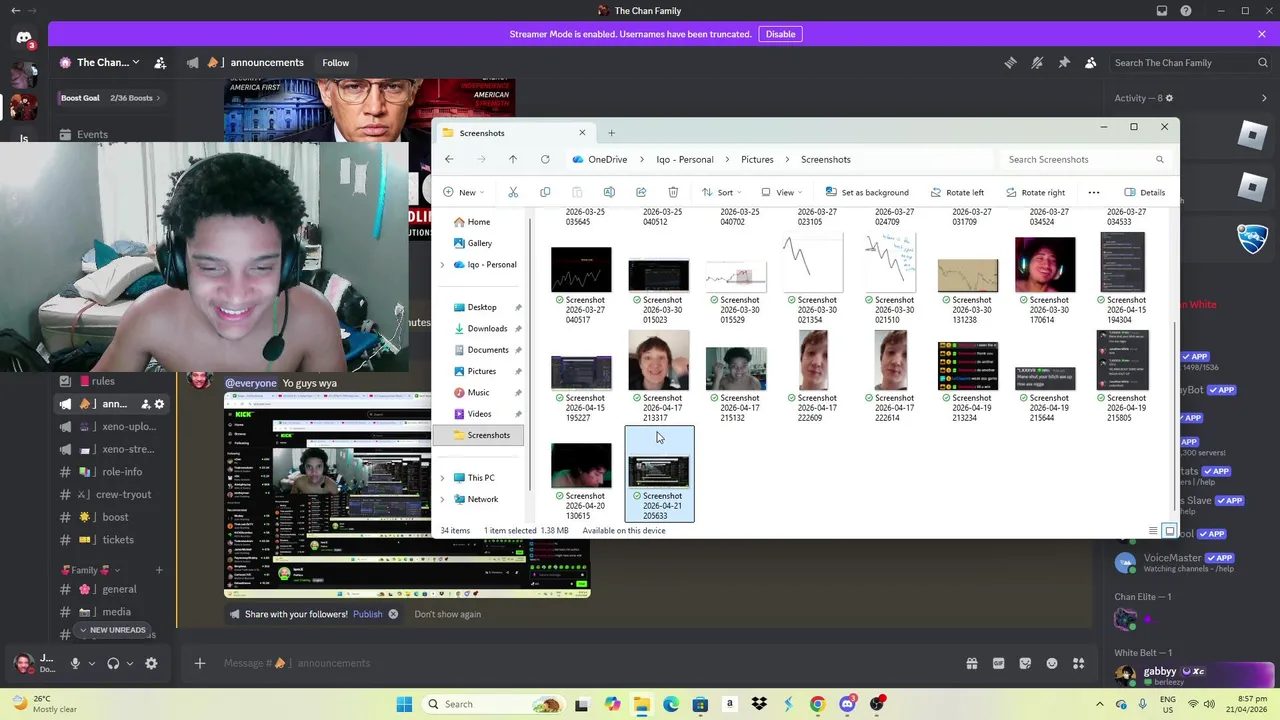The width and height of the screenshot is (1280, 720).
Task: Expand Iqo - Personal in navigation pane
Action: [443, 265]
